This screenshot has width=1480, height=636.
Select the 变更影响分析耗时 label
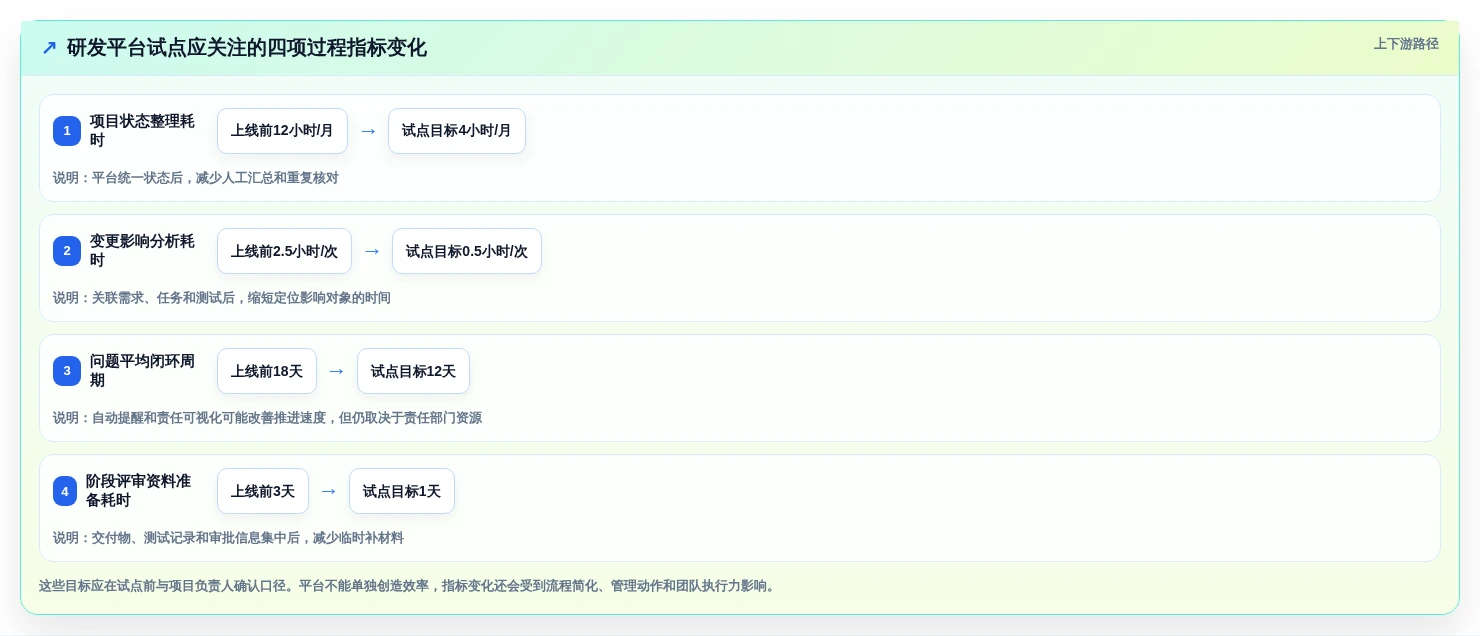pyautogui.click(x=144, y=251)
